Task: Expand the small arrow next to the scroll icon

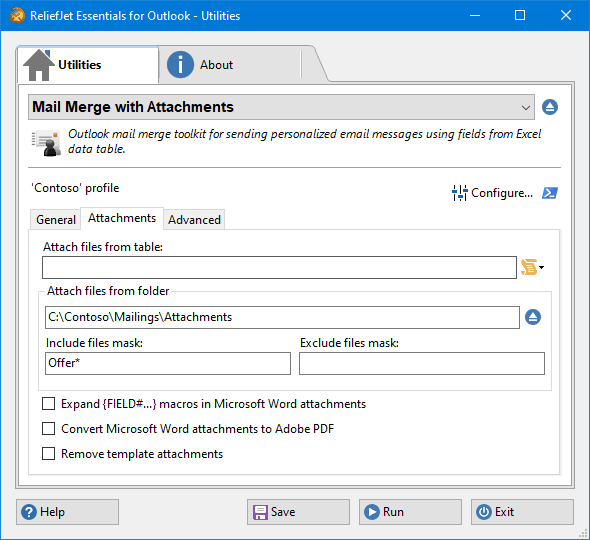Action: pos(541,267)
